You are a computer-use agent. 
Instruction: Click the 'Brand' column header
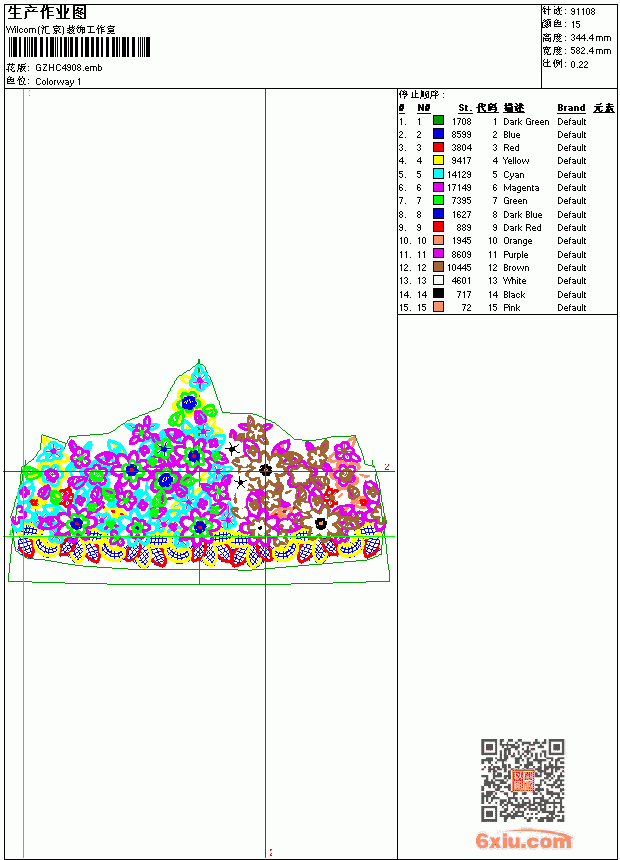click(571, 108)
